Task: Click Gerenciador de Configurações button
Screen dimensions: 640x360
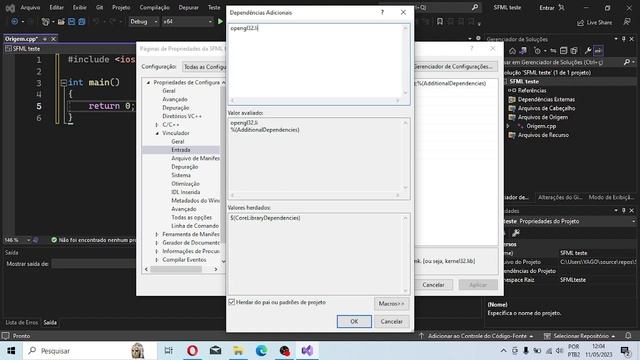Action: (456, 67)
